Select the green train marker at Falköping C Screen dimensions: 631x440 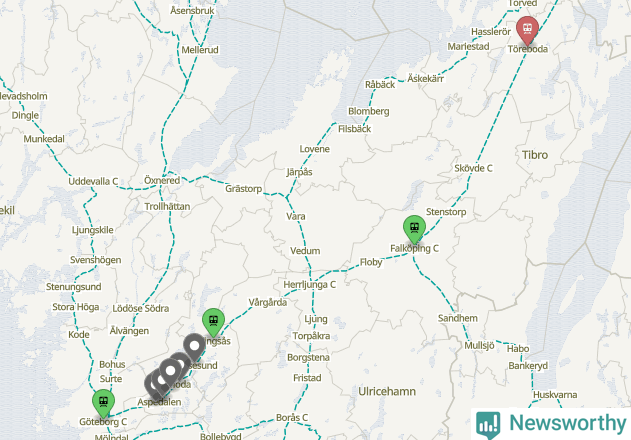pos(414,229)
